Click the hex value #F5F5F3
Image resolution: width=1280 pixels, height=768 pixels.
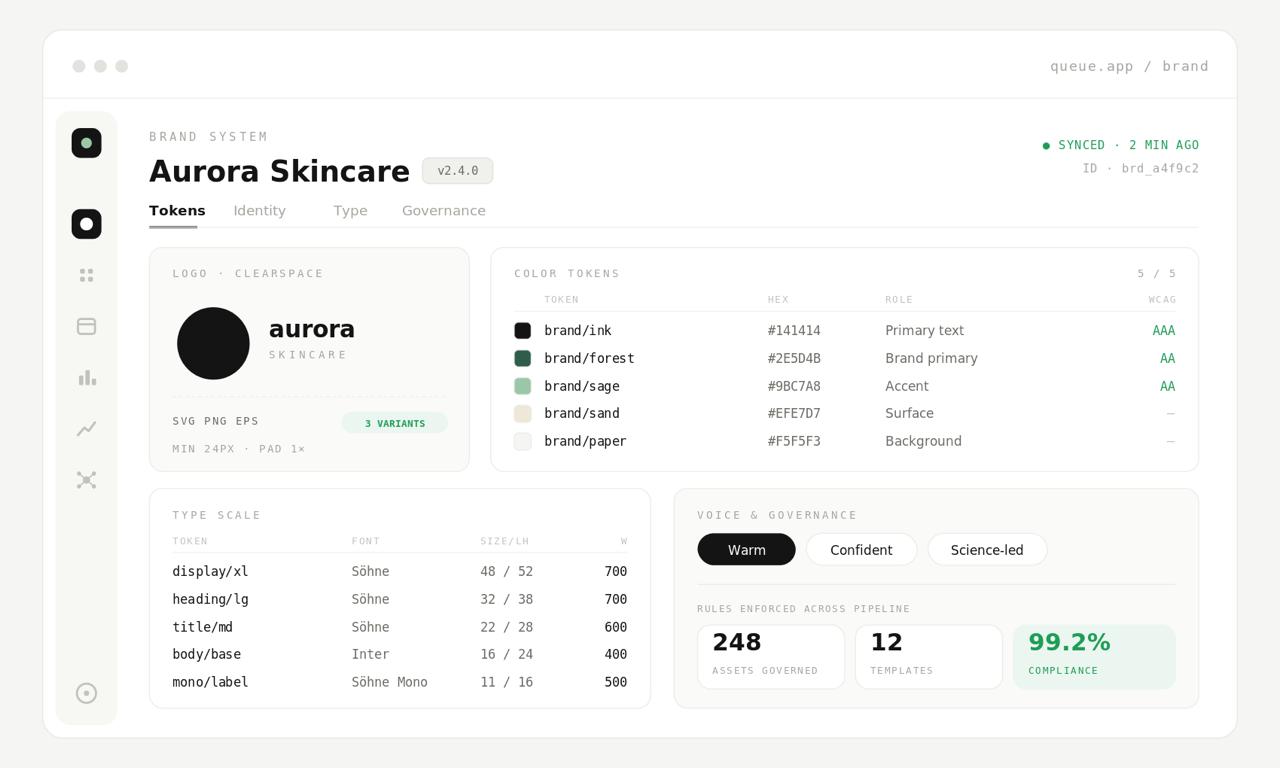794,441
